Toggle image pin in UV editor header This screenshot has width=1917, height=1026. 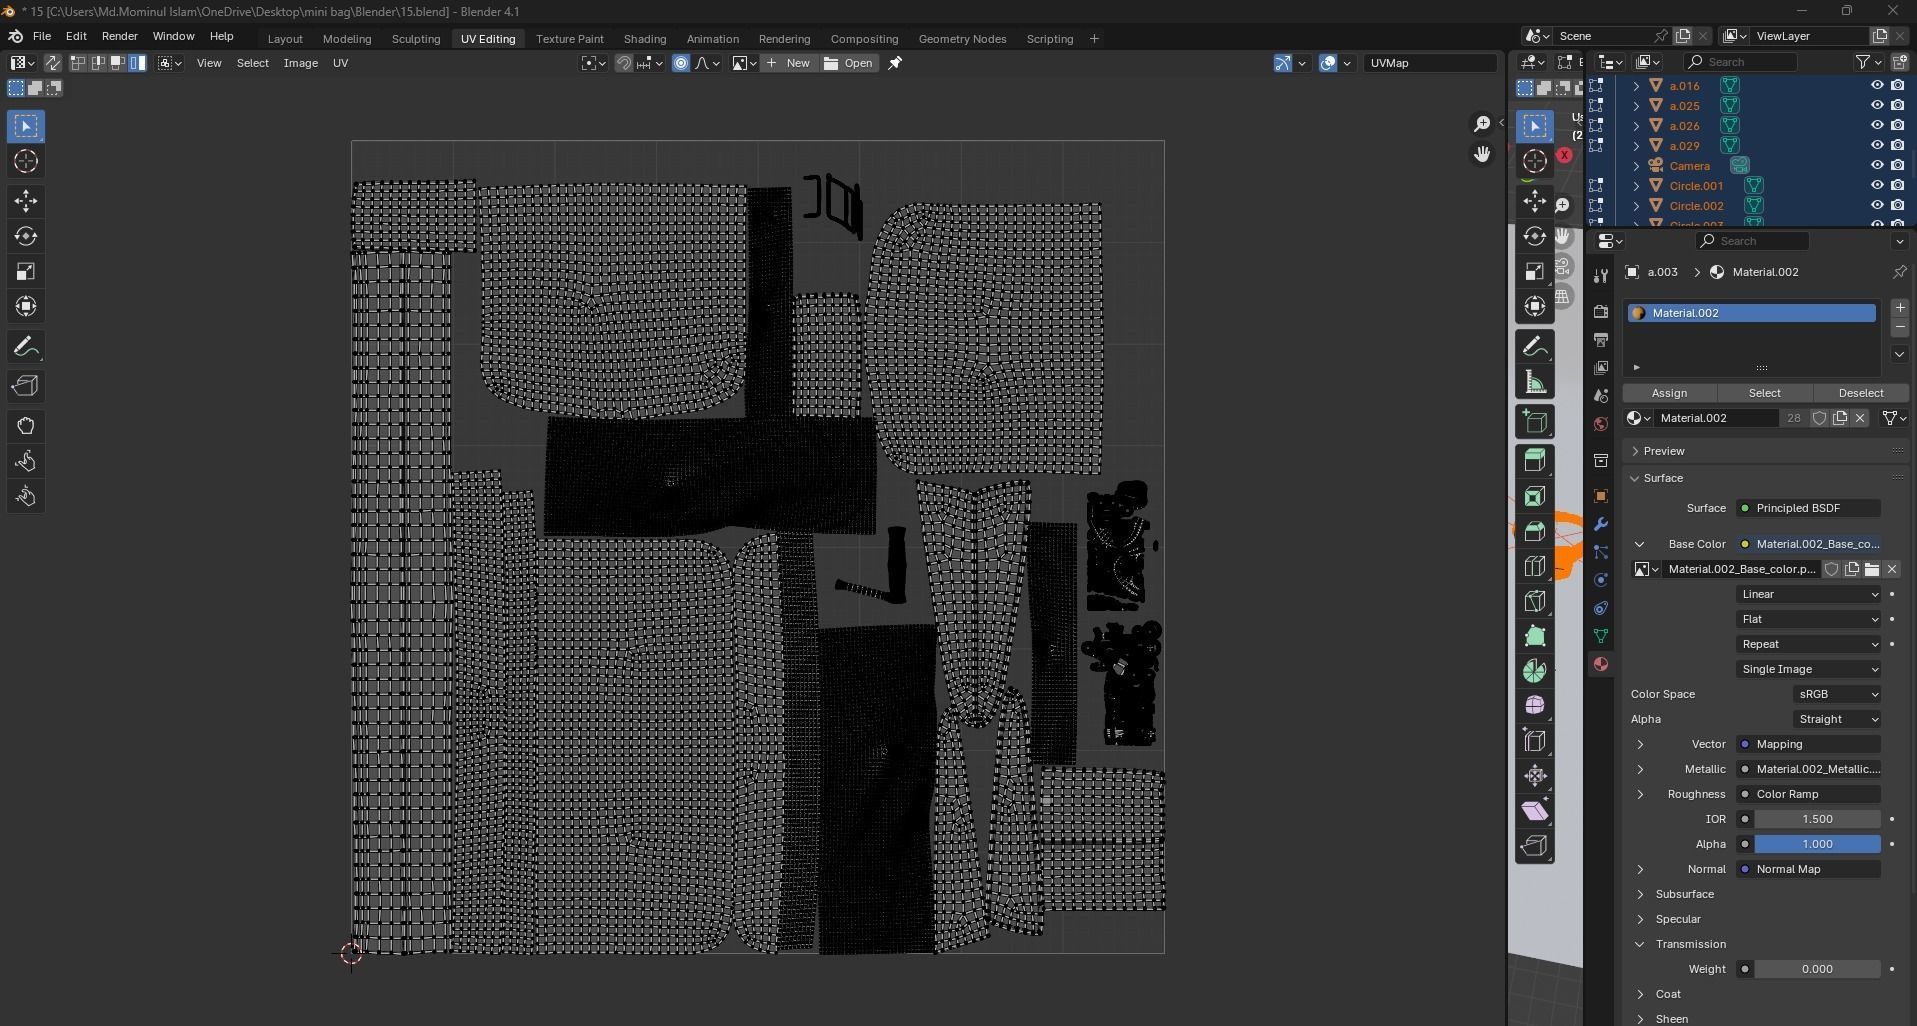pyautogui.click(x=895, y=63)
